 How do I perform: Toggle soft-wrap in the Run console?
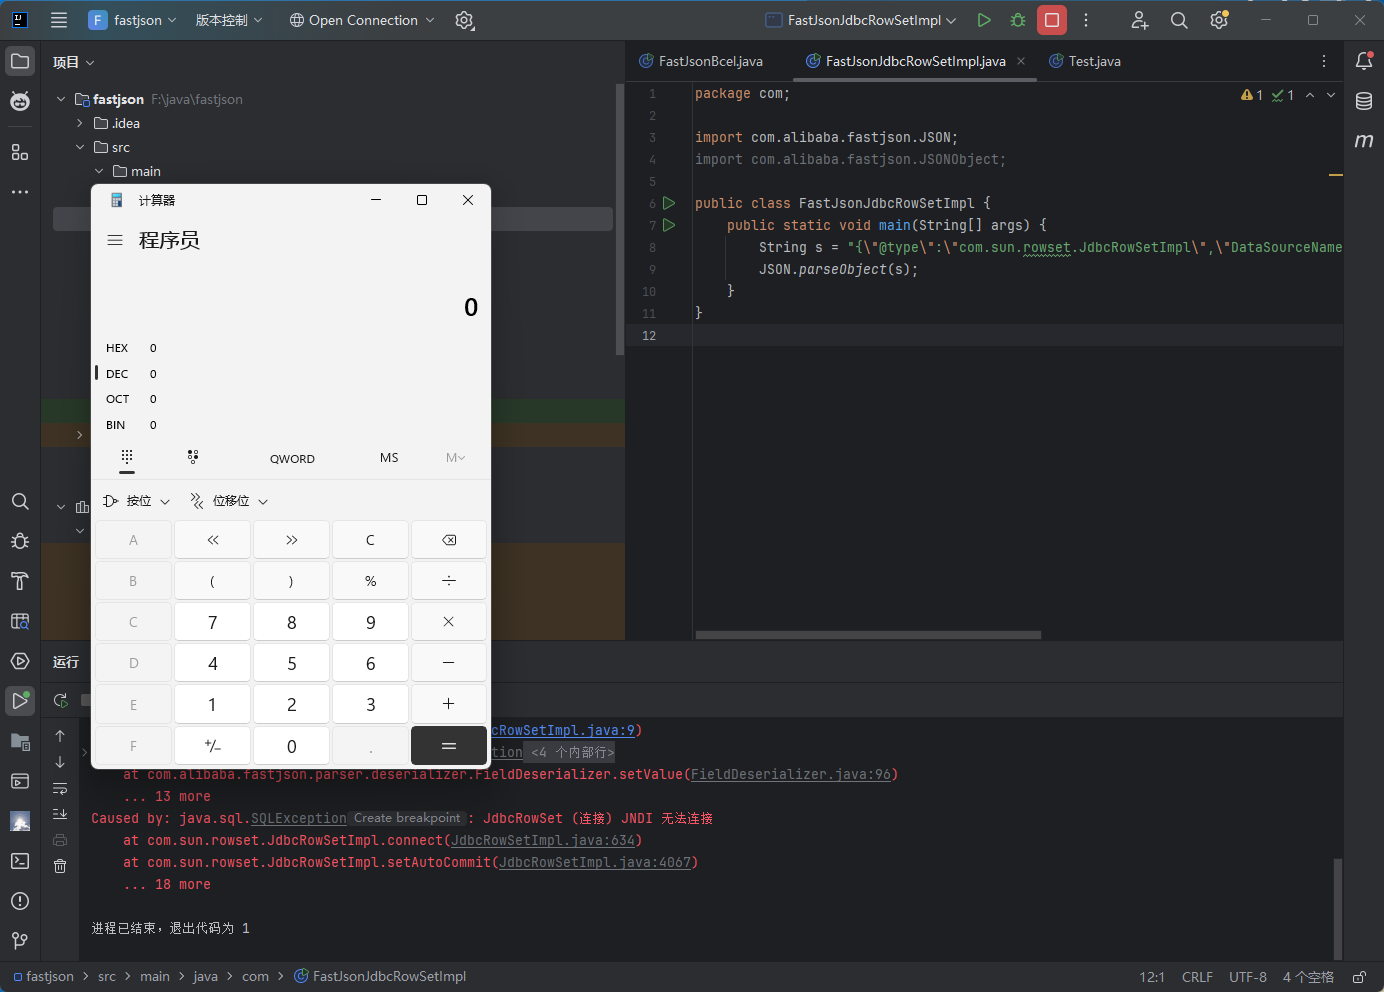[60, 788]
